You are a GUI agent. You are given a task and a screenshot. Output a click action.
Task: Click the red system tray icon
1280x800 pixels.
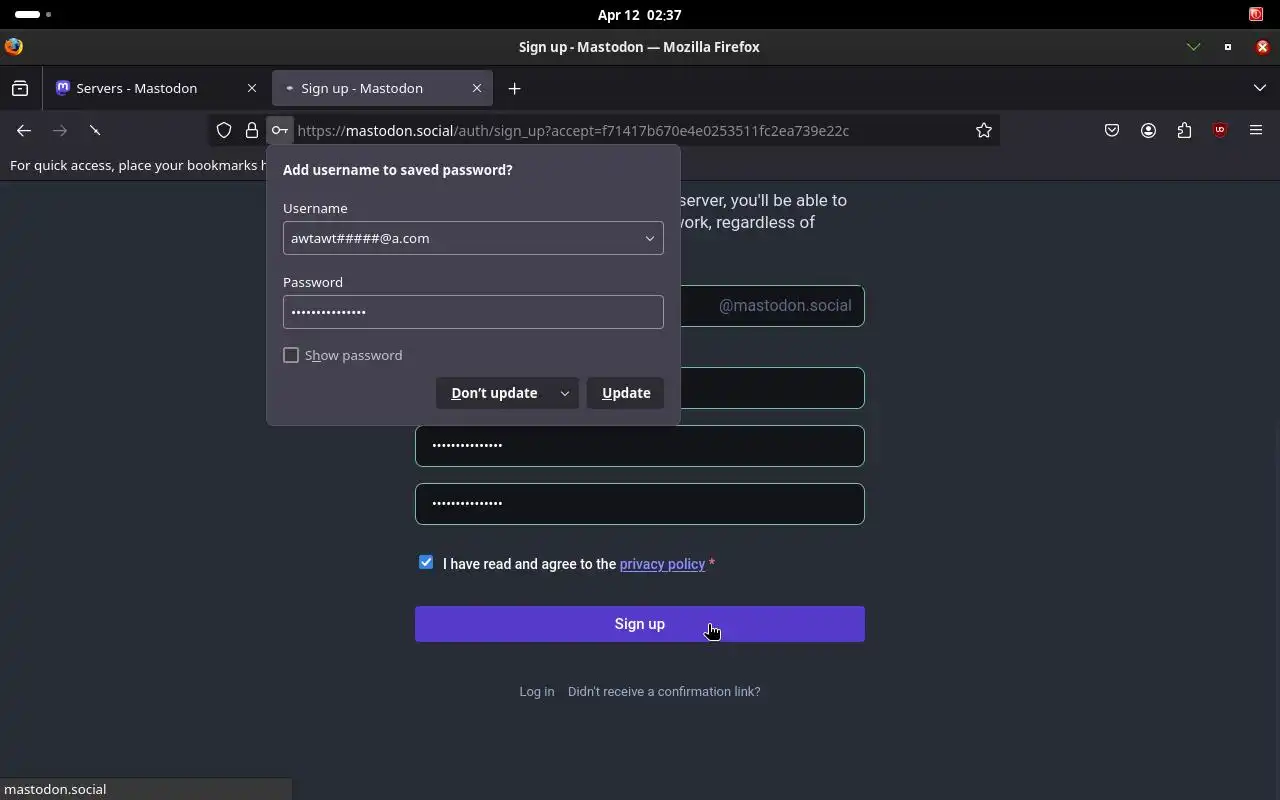(x=1256, y=14)
